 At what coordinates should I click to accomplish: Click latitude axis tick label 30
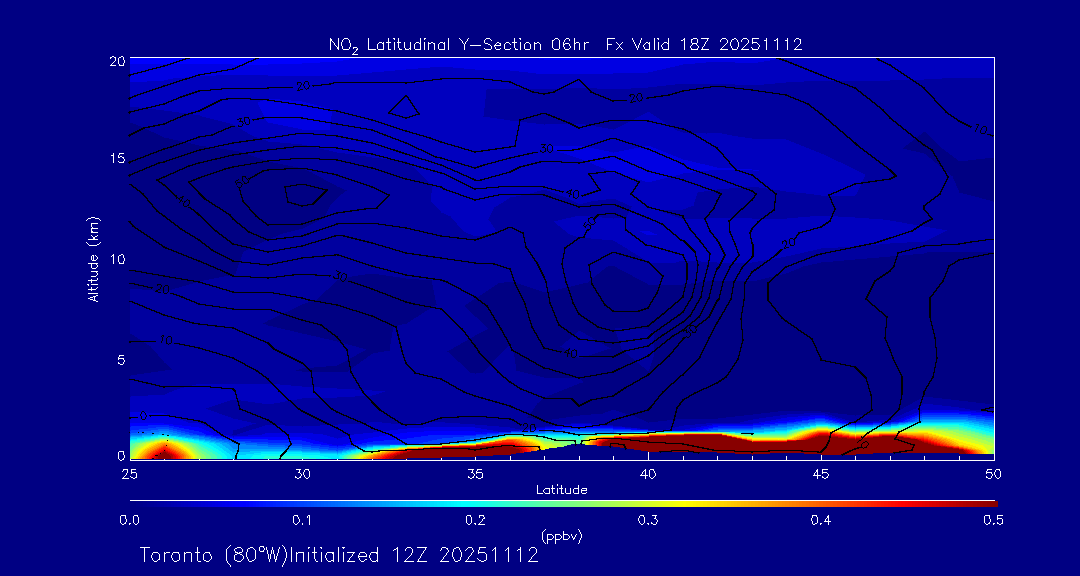pos(302,472)
